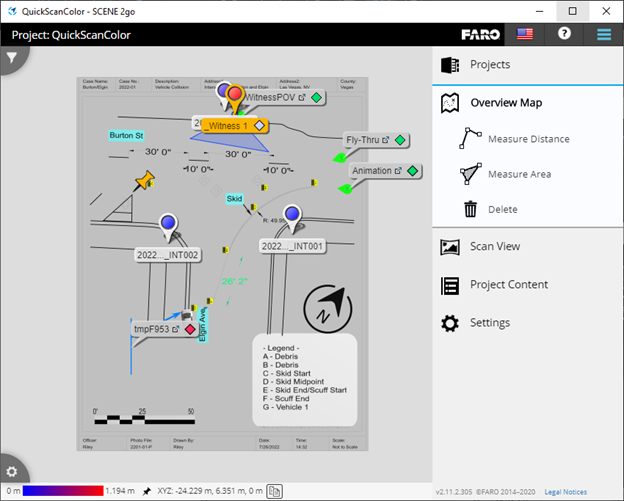Image resolution: width=624 pixels, height=501 pixels.
Task: Click the Burton St label
Action: click(126, 135)
